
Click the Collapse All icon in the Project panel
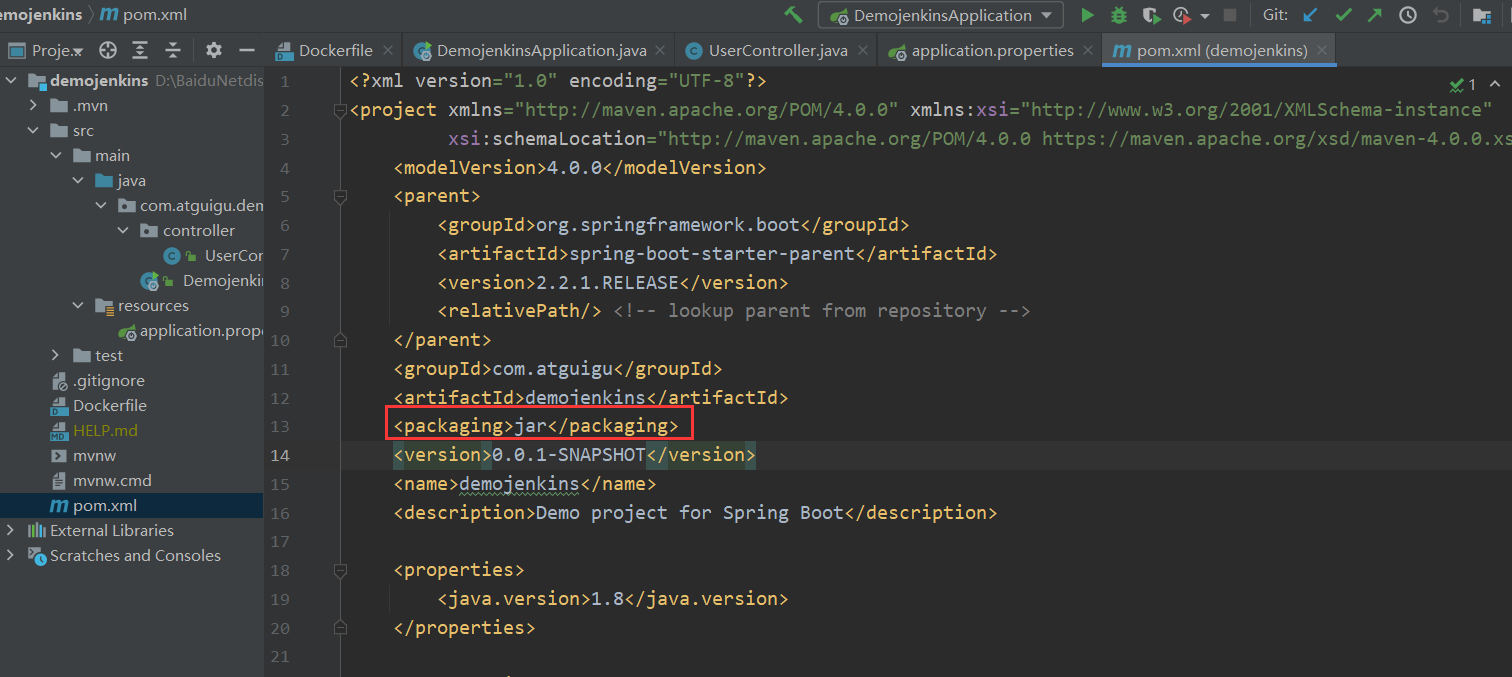[173, 50]
